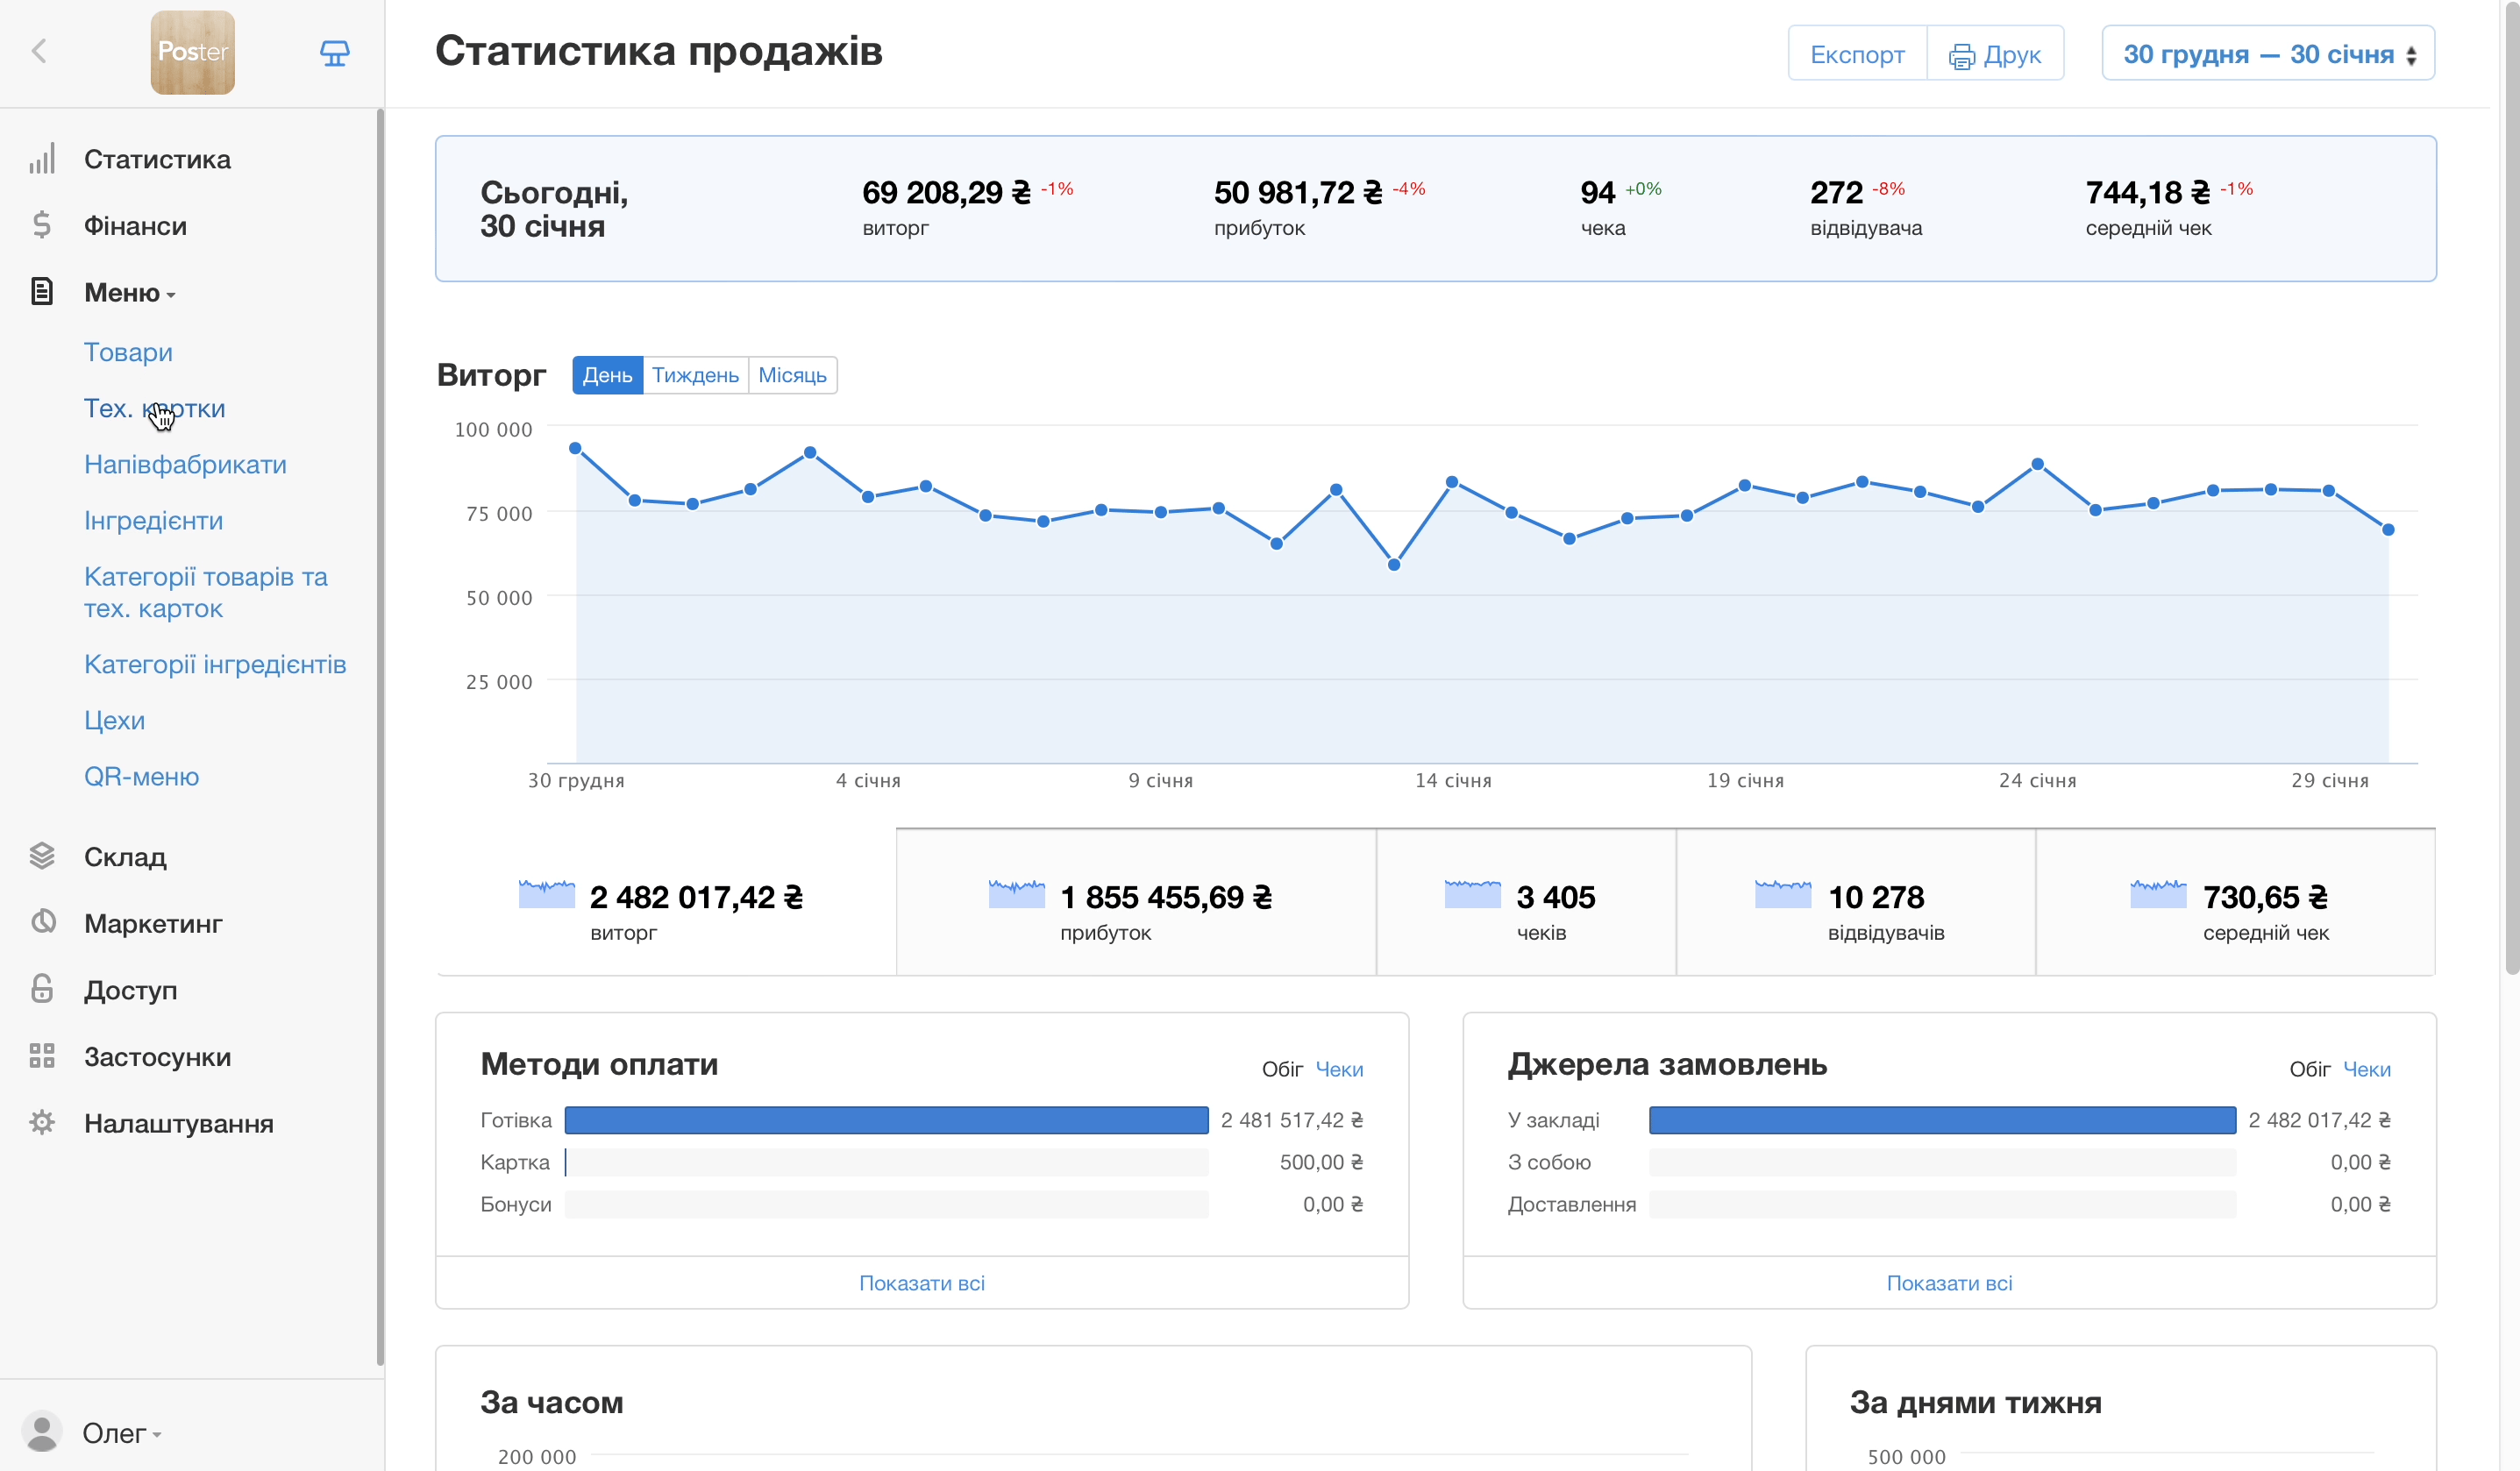Viewport: 2520px width, 1471px height.
Task: Open the Інгредієнти menu item
Action: pos(153,520)
